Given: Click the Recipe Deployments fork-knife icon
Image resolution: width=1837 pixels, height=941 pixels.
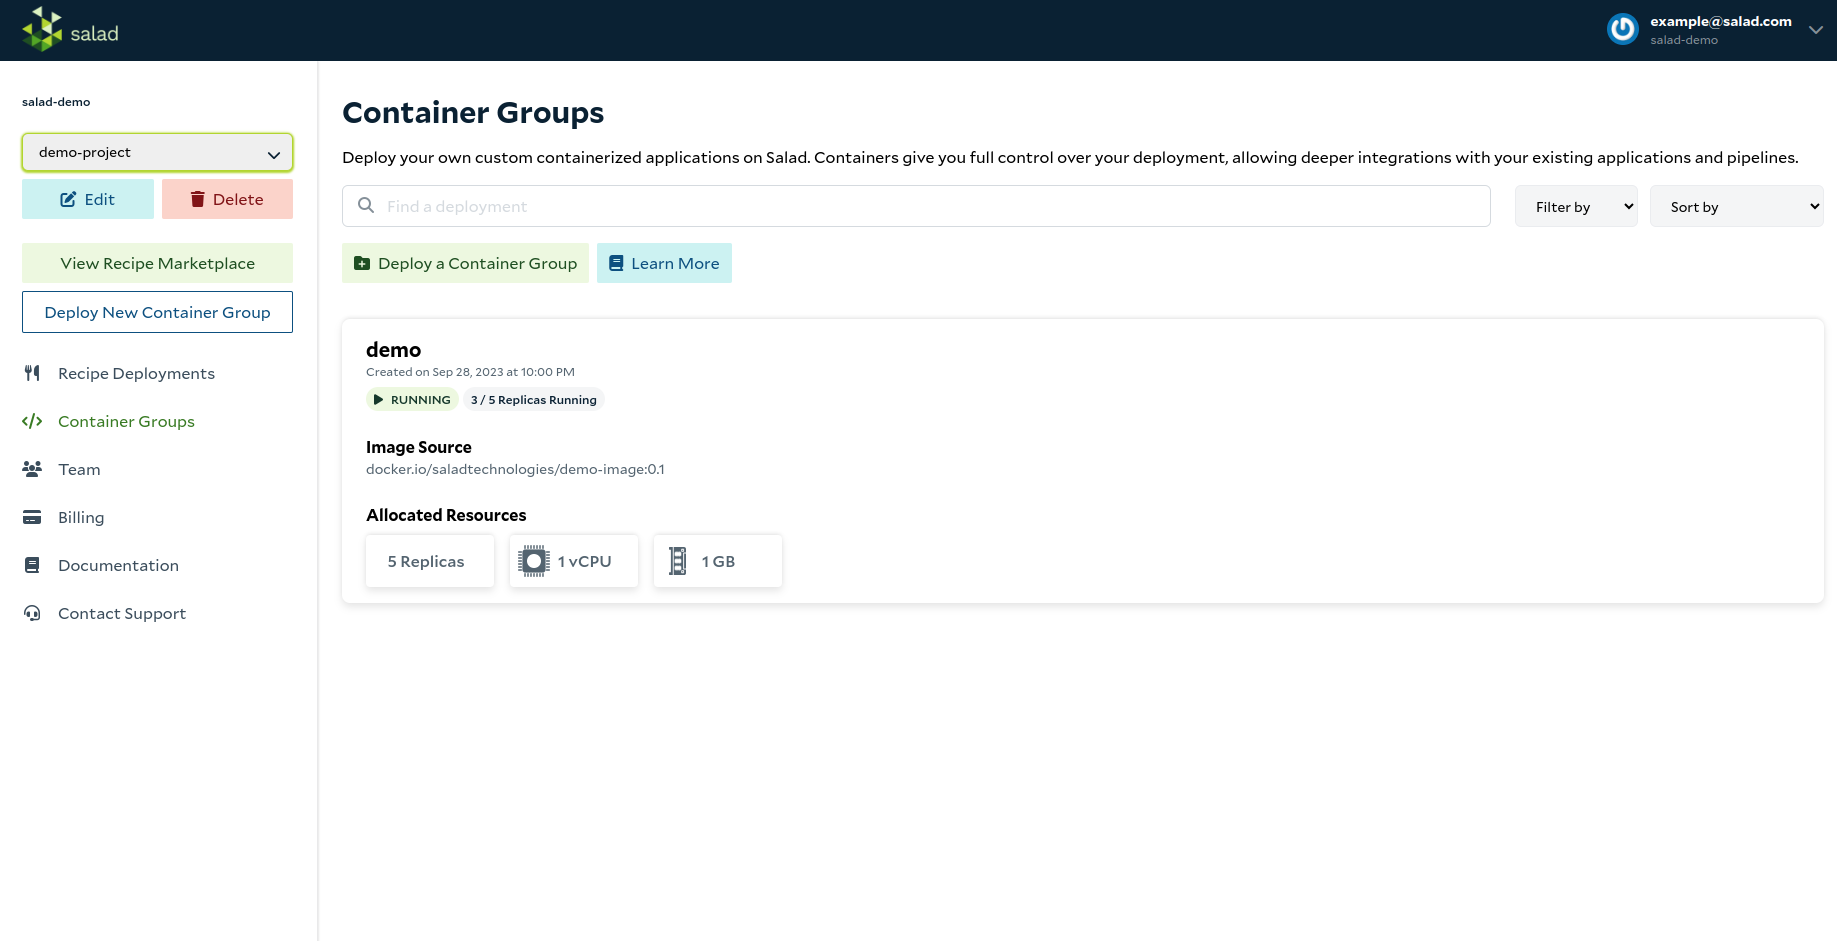Looking at the screenshot, I should coord(32,373).
